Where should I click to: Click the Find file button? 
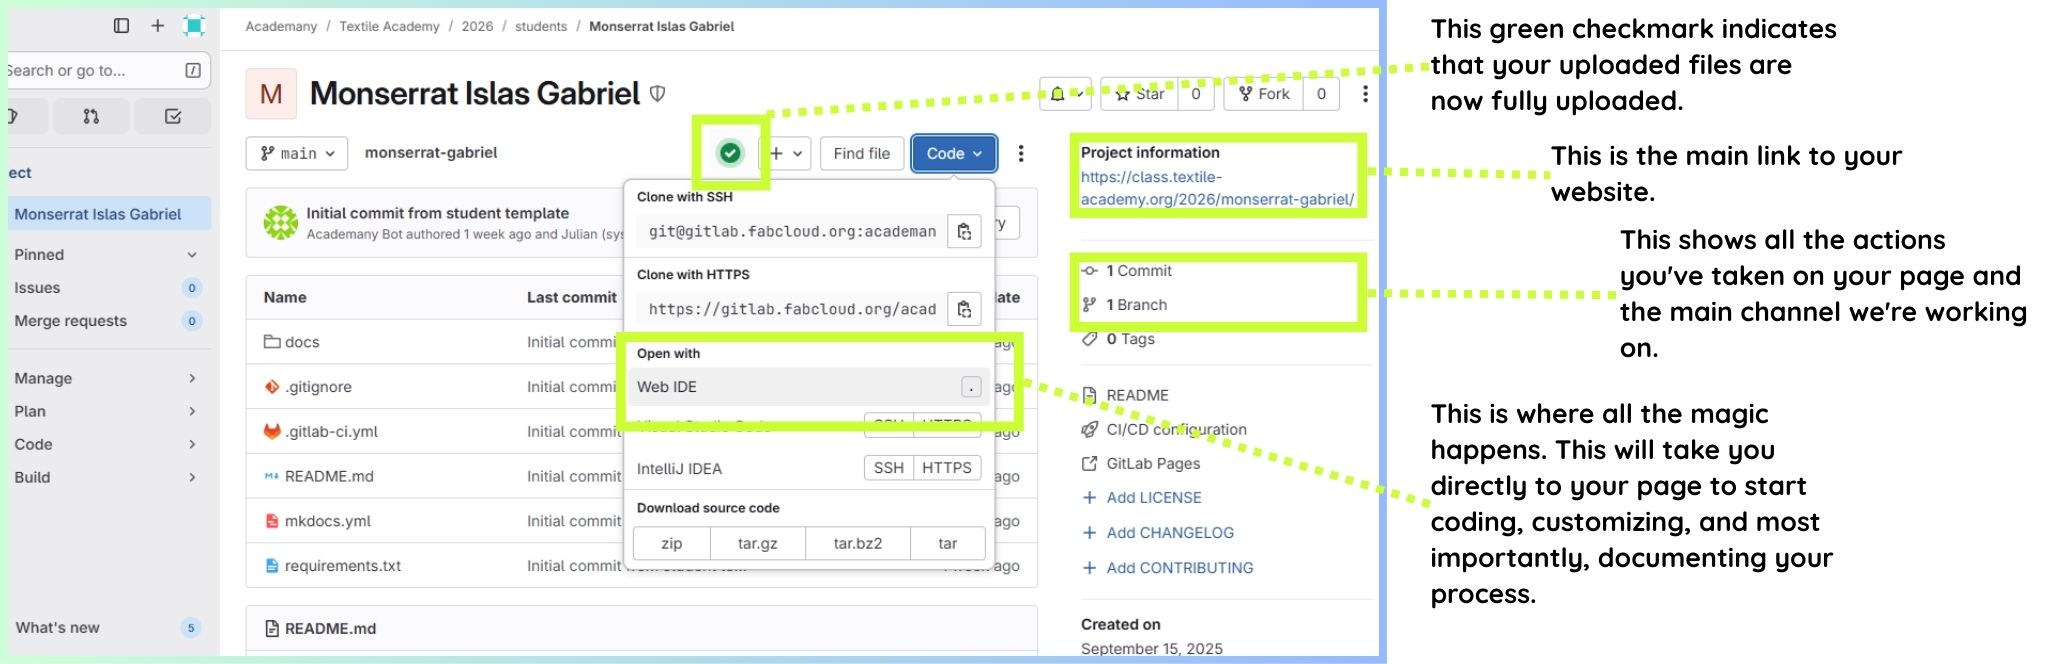point(861,153)
